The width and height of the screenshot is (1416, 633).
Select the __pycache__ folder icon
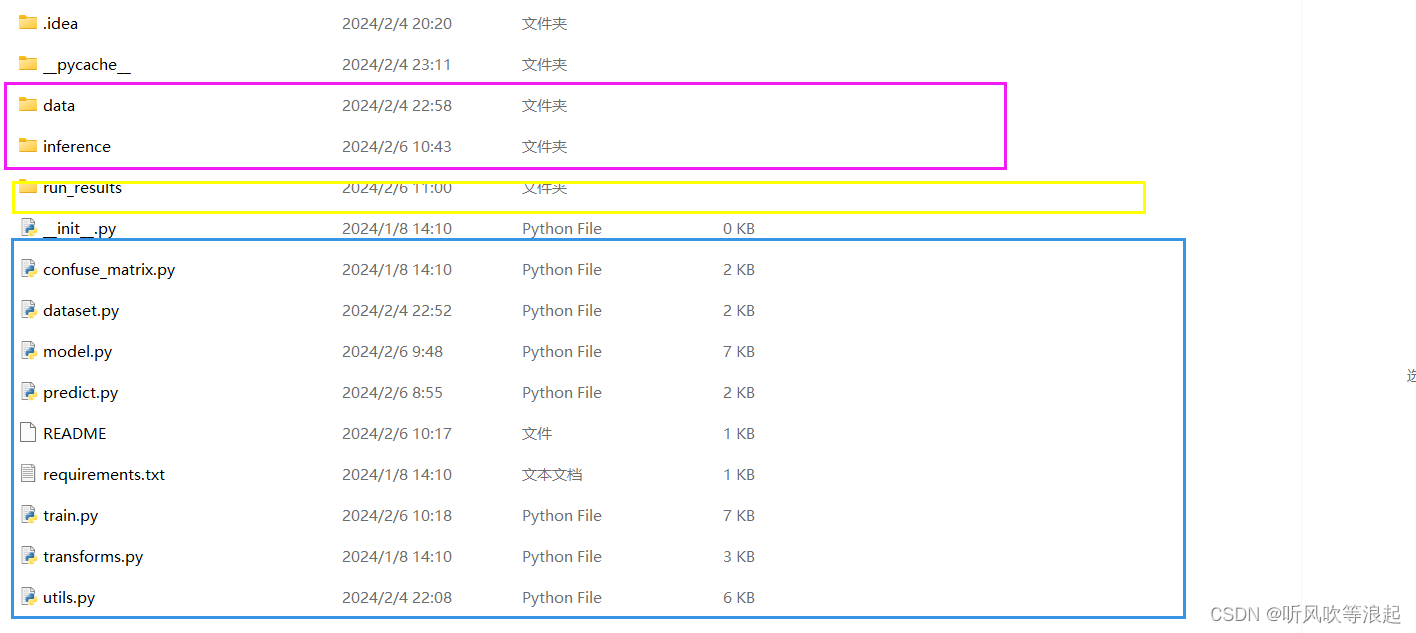(28, 63)
